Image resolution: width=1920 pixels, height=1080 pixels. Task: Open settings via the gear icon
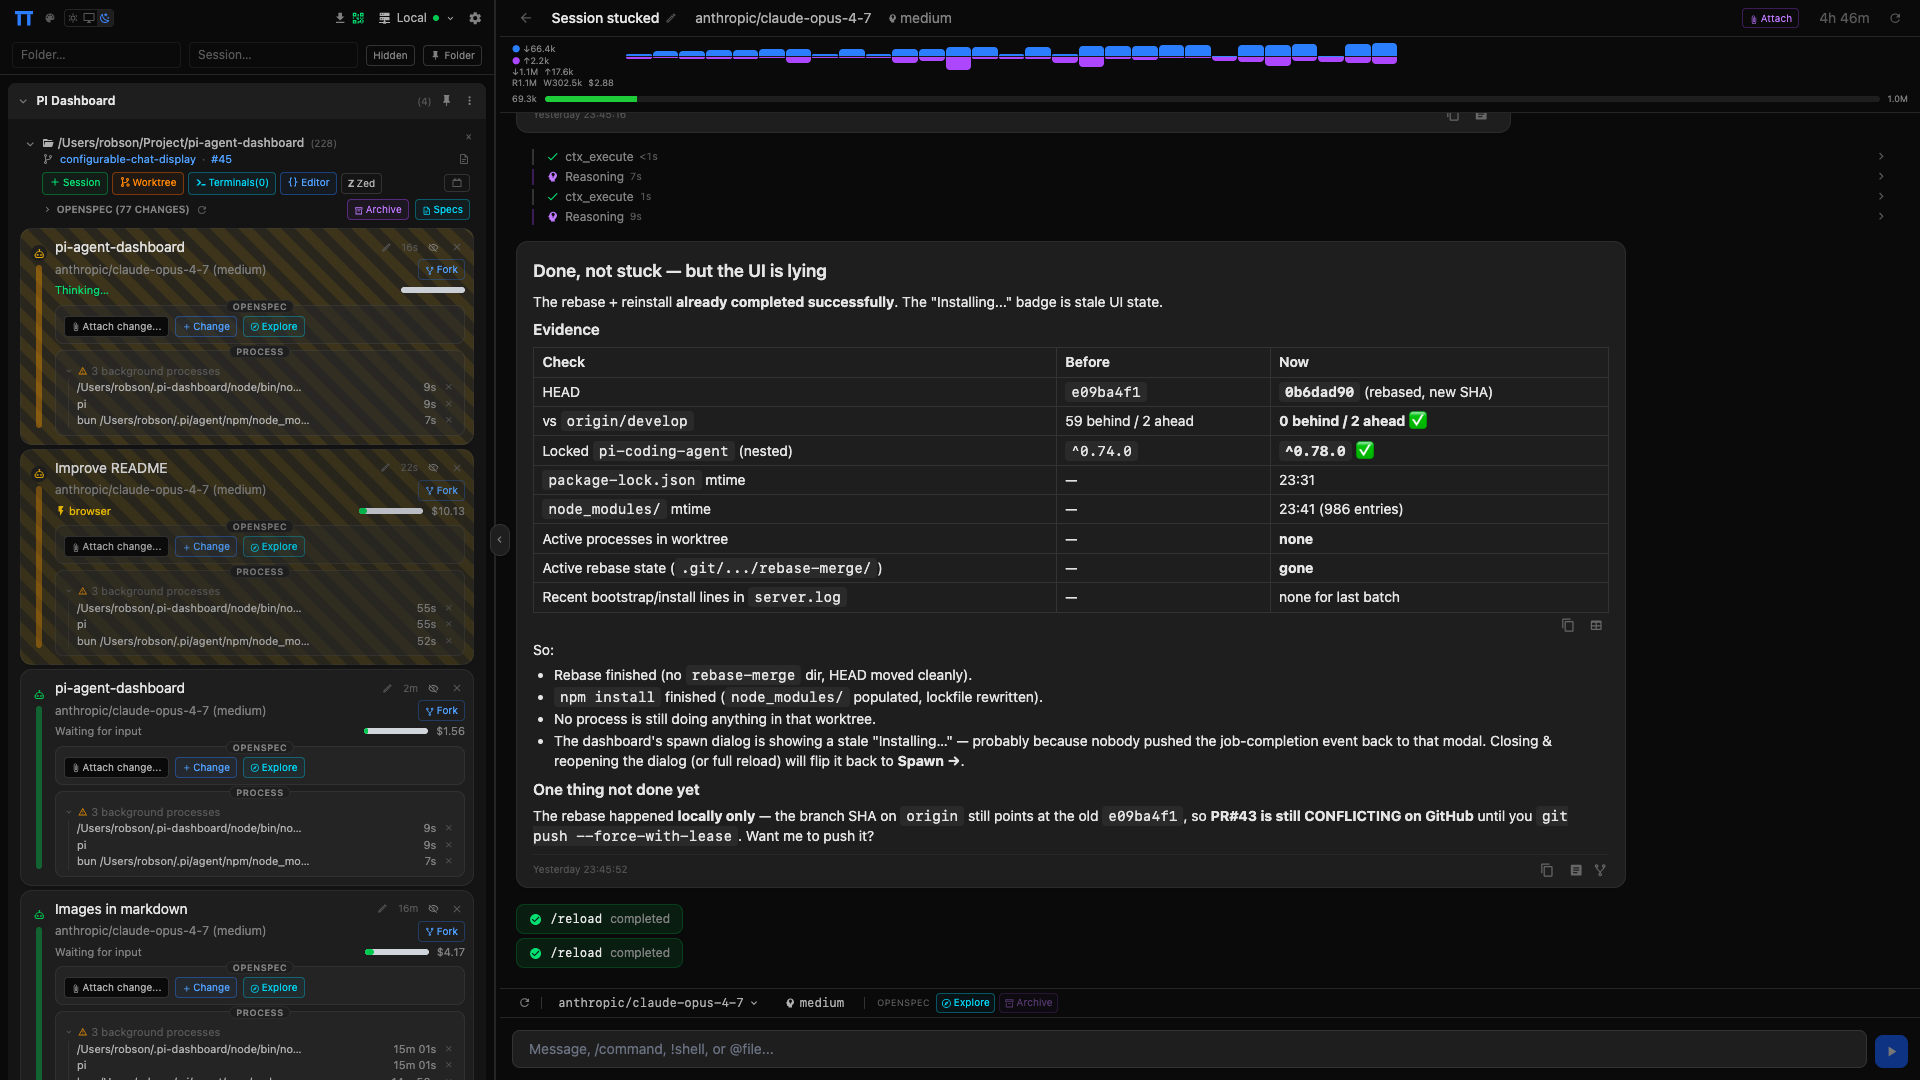coord(475,18)
